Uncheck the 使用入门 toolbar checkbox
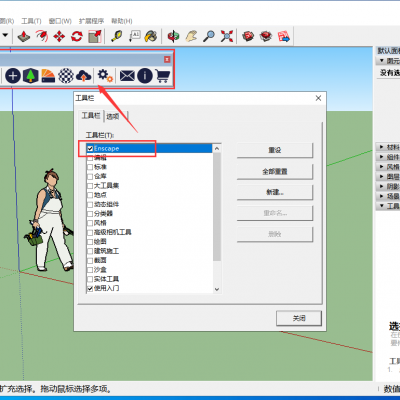This screenshot has height=400, width=400. coord(90,289)
